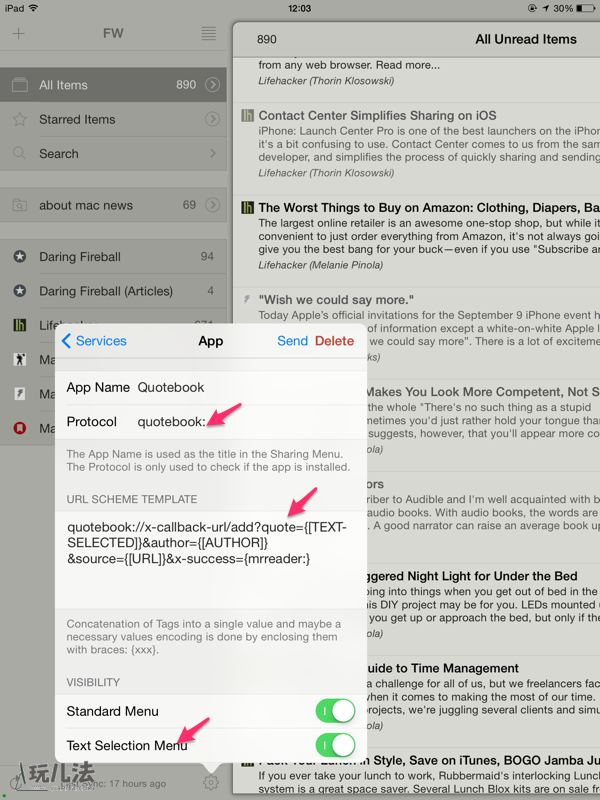Expand Starred Items with its circled arrow
Screen dimensions: 600x800
coord(212,119)
